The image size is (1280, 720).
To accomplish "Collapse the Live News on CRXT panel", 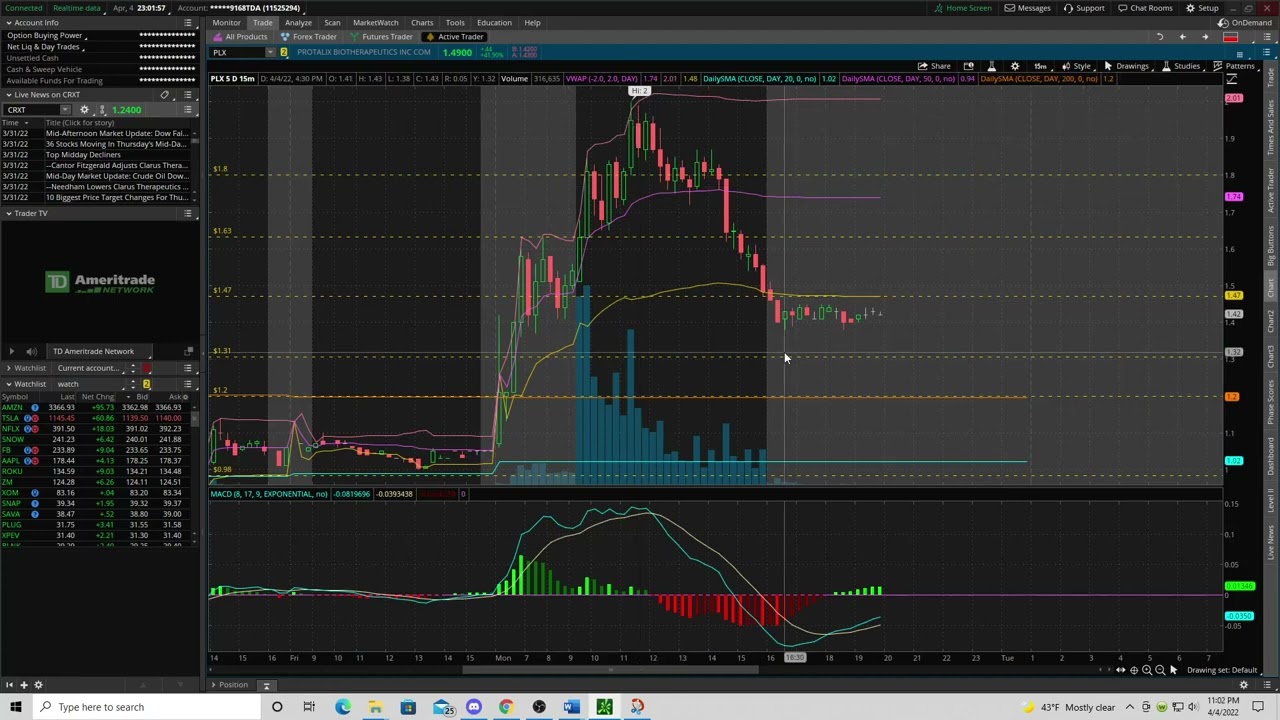I will (x=9, y=95).
